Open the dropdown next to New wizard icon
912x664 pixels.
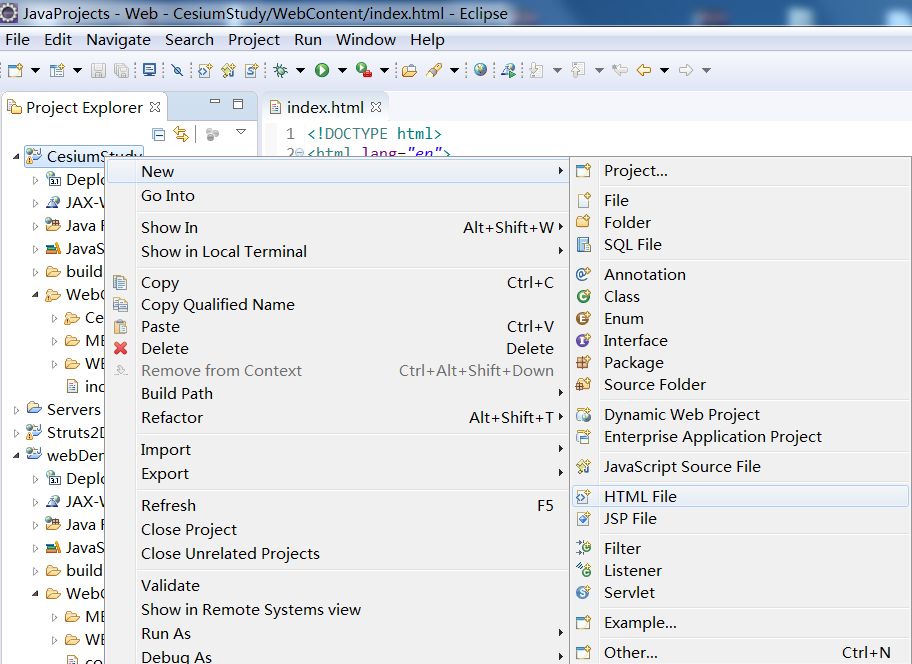tap(35, 70)
